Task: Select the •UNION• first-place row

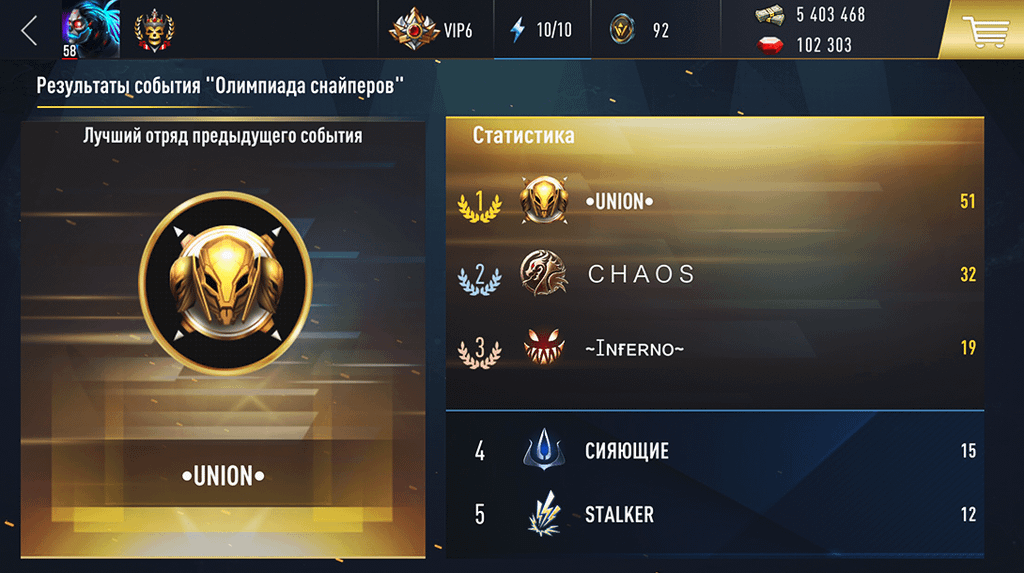Action: pyautogui.click(x=715, y=201)
